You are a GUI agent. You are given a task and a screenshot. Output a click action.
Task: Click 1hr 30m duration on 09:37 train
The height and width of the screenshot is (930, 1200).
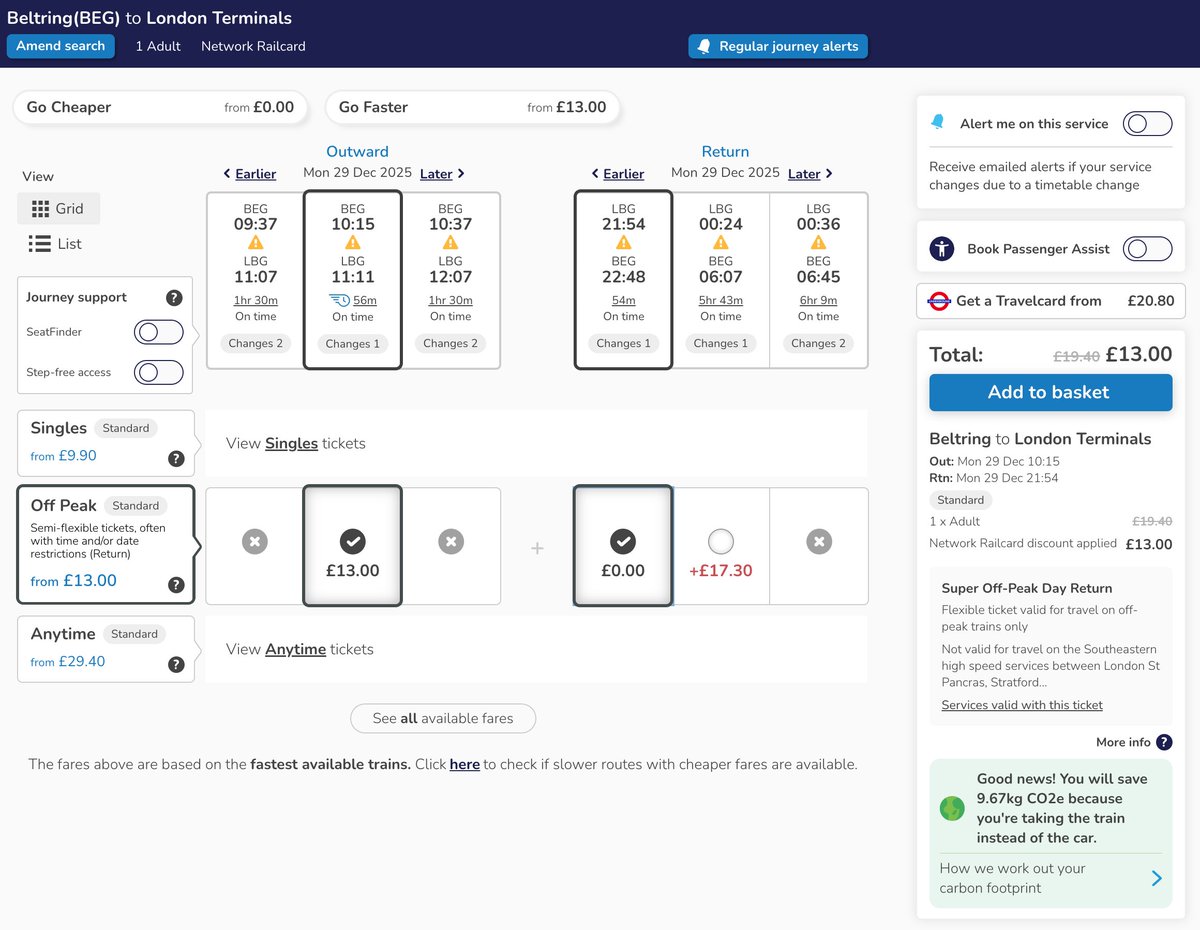click(255, 301)
